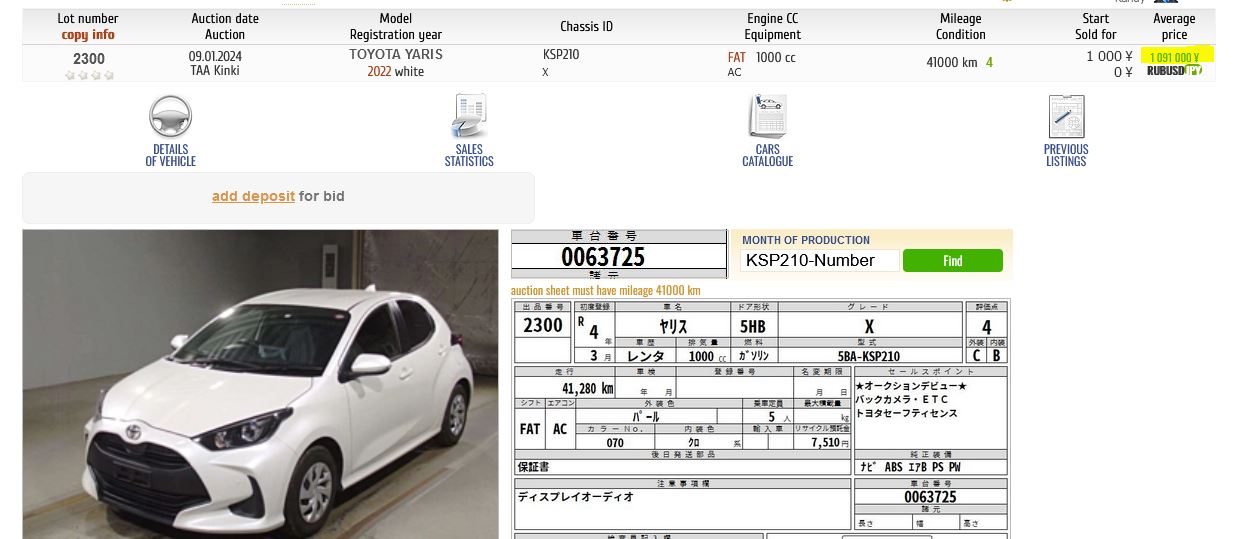
Task: Click the RUBUSD currency switch icon
Action: click(x=1174, y=71)
